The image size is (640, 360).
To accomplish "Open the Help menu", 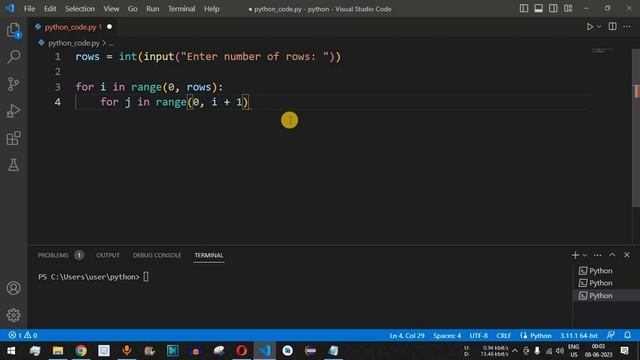I will [x=211, y=9].
